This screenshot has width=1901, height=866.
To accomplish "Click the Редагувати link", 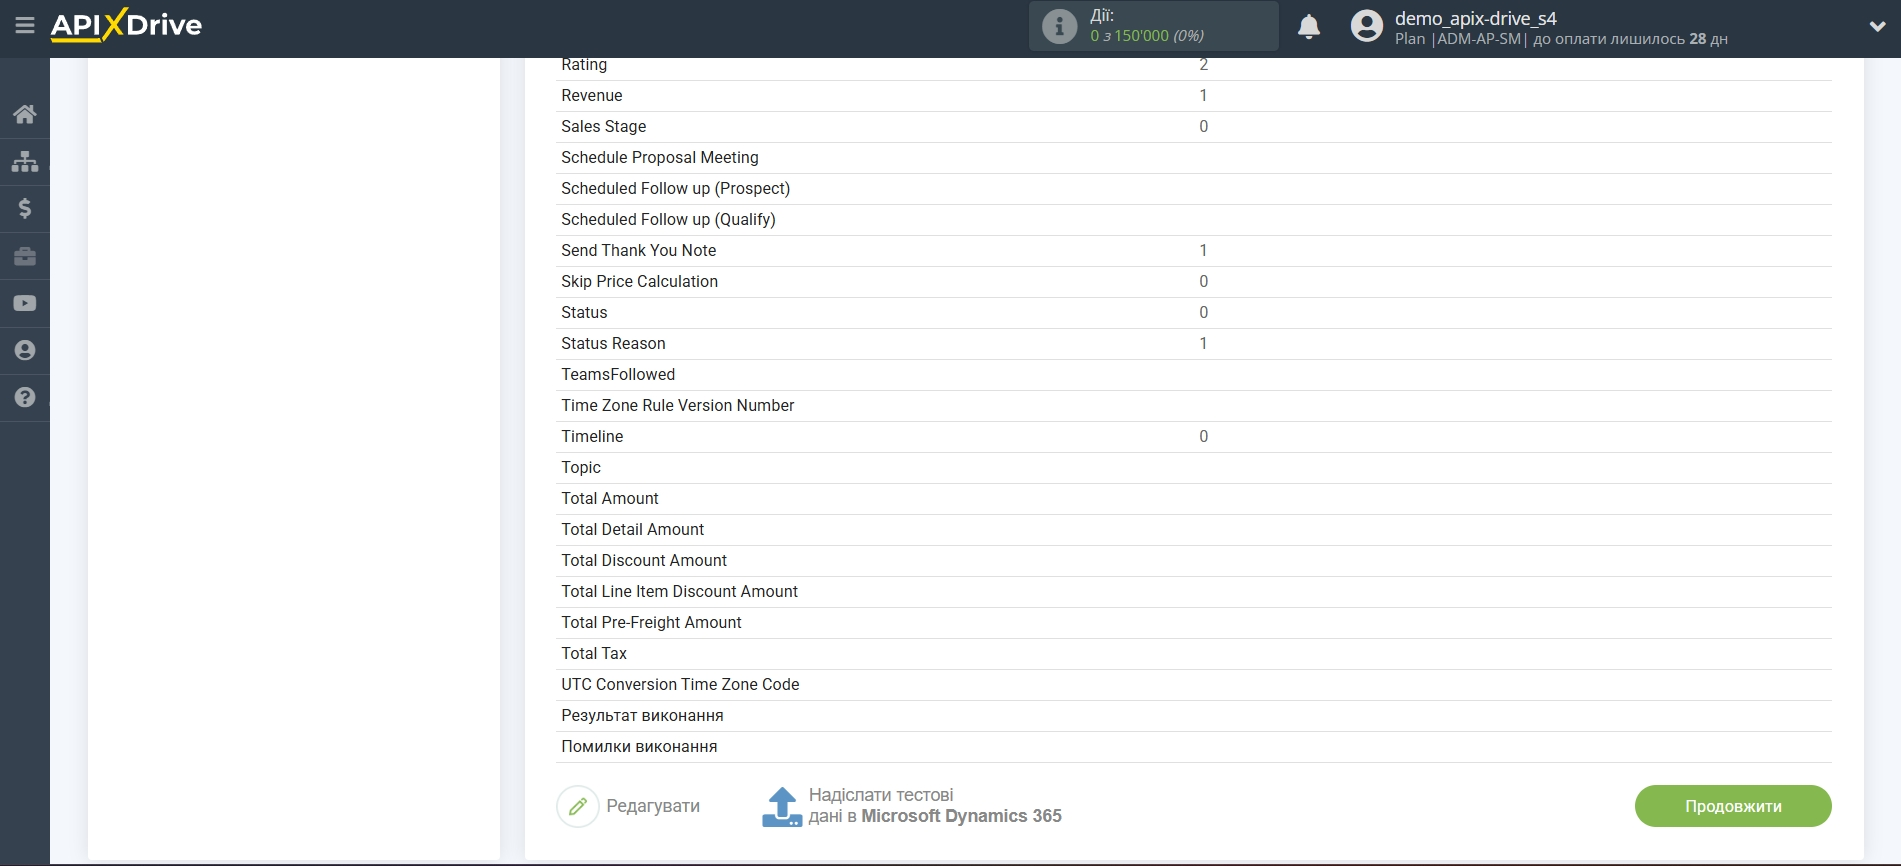I will coord(653,806).
